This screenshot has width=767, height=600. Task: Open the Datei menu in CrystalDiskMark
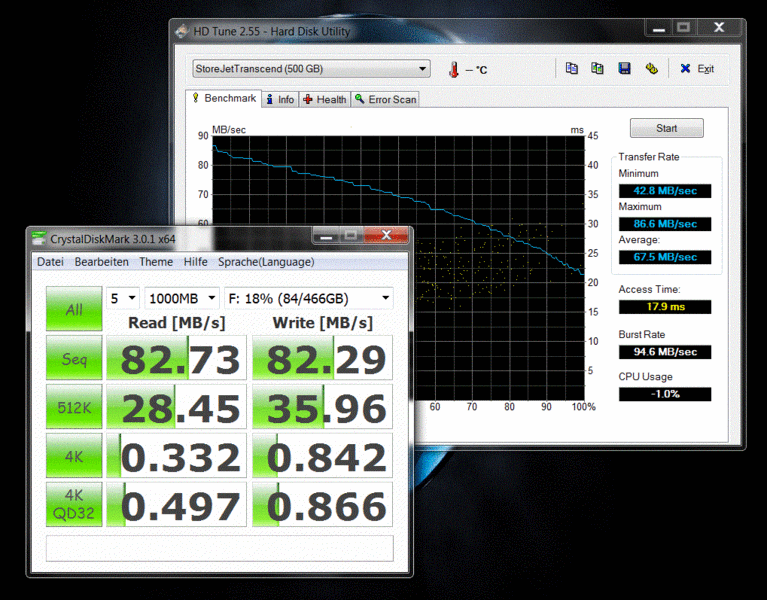pyautogui.click(x=50, y=262)
